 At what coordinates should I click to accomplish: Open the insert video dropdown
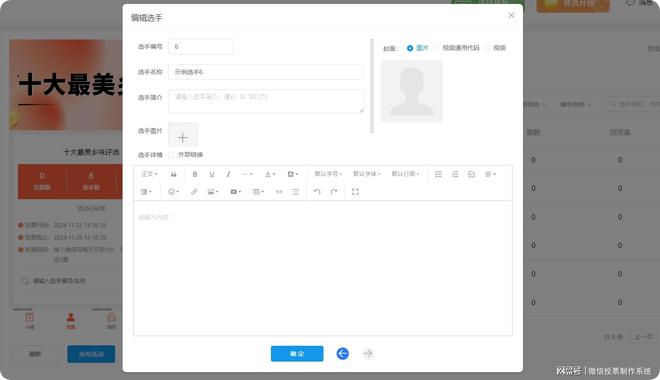click(236, 192)
